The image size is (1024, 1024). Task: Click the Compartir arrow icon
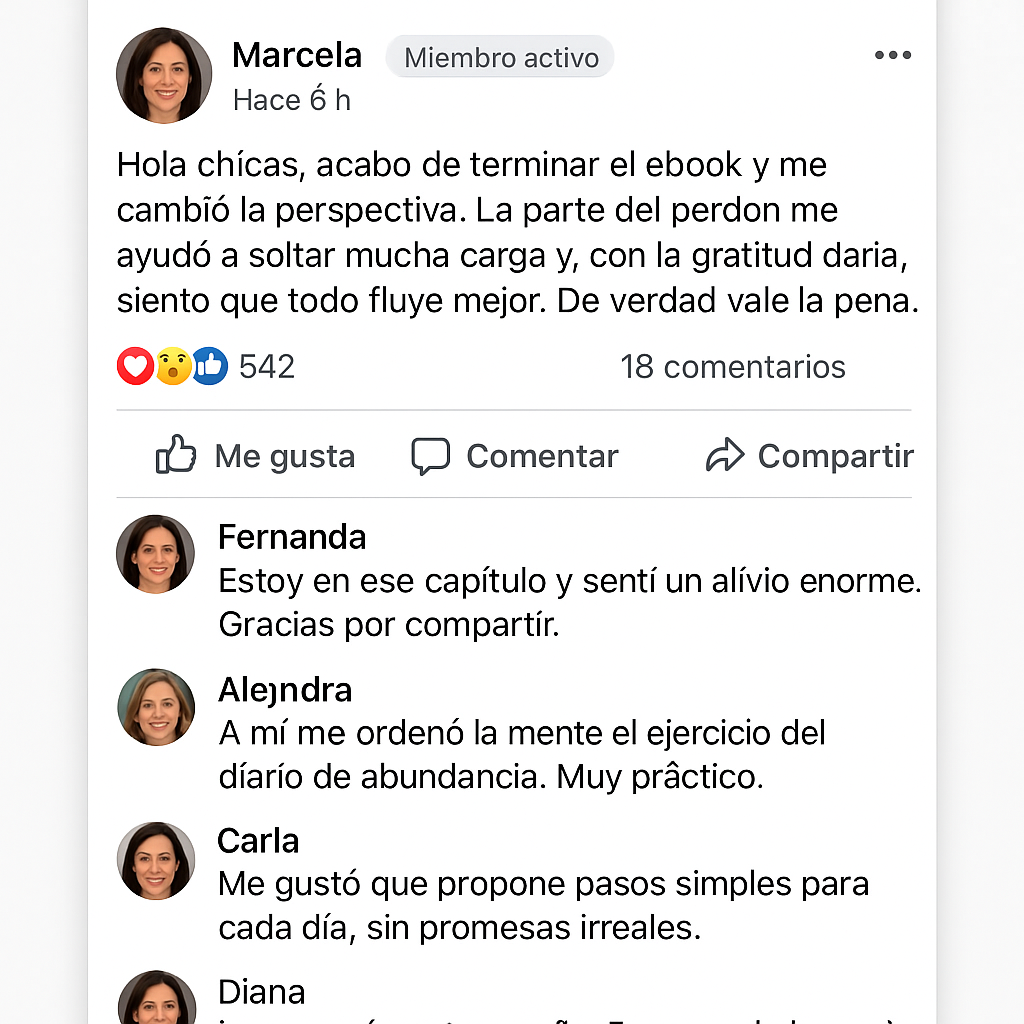click(x=725, y=456)
